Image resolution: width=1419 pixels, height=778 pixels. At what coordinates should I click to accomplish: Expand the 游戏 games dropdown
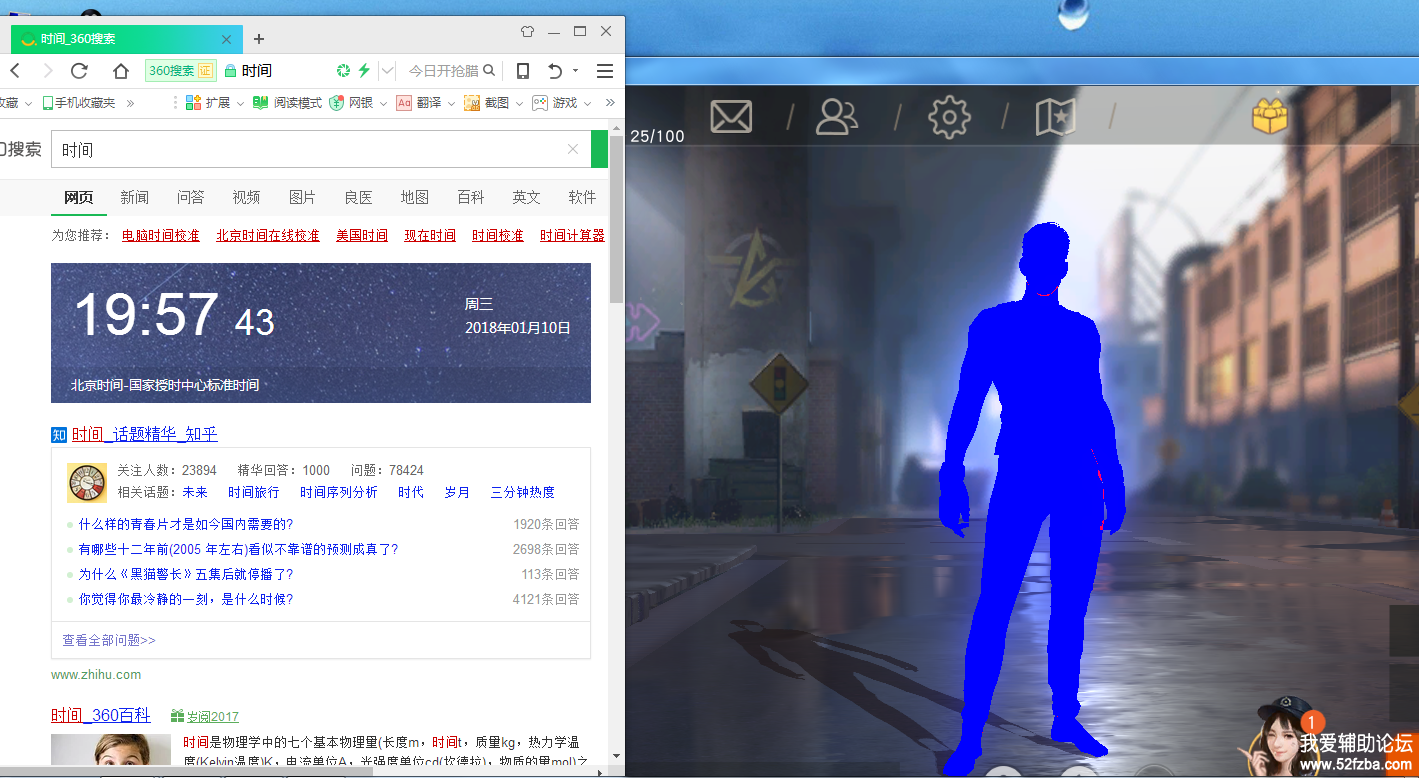[x=587, y=103]
